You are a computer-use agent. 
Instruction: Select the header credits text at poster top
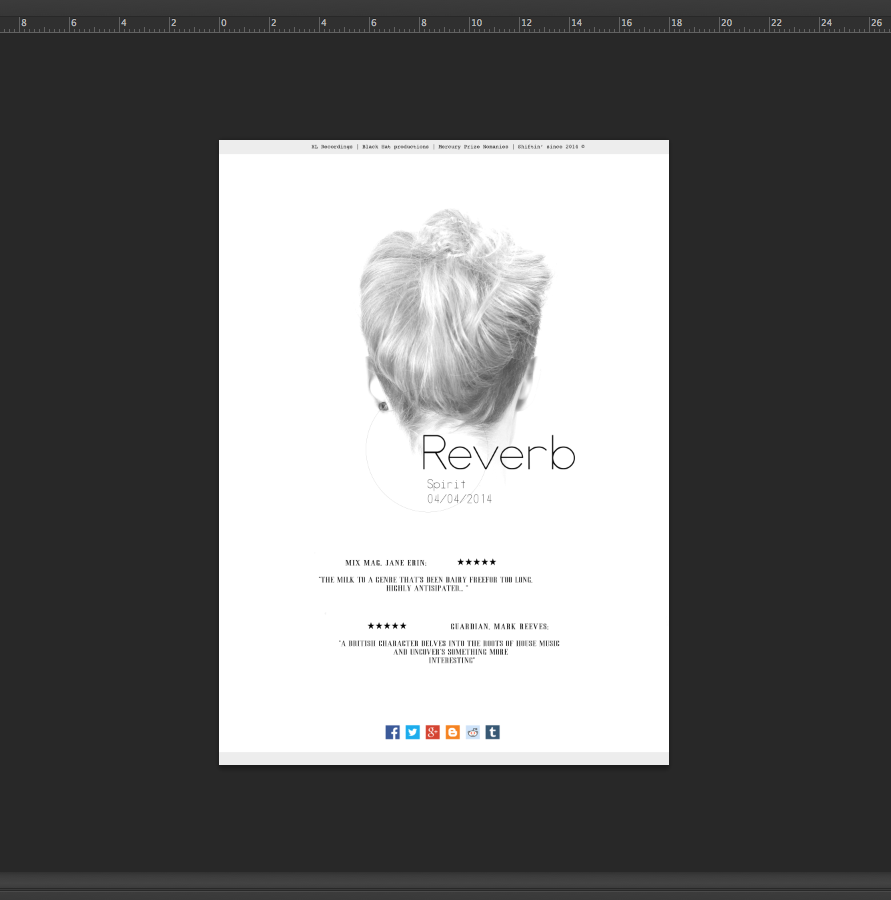[x=448, y=147]
